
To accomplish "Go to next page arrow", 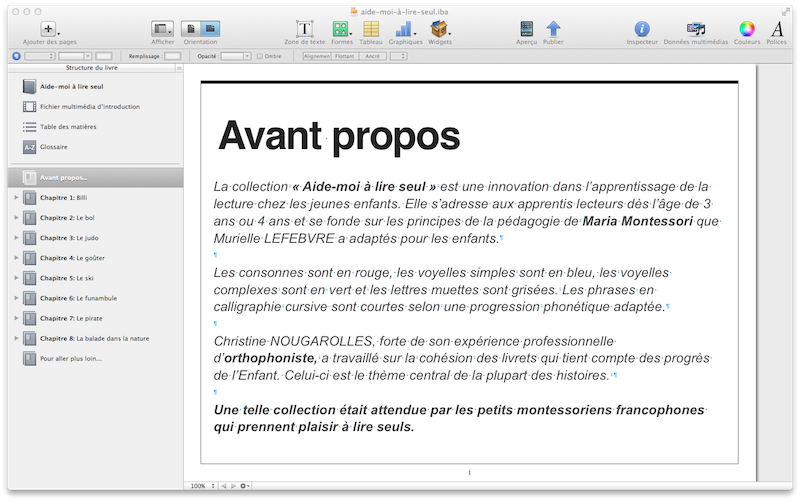I will [233, 486].
